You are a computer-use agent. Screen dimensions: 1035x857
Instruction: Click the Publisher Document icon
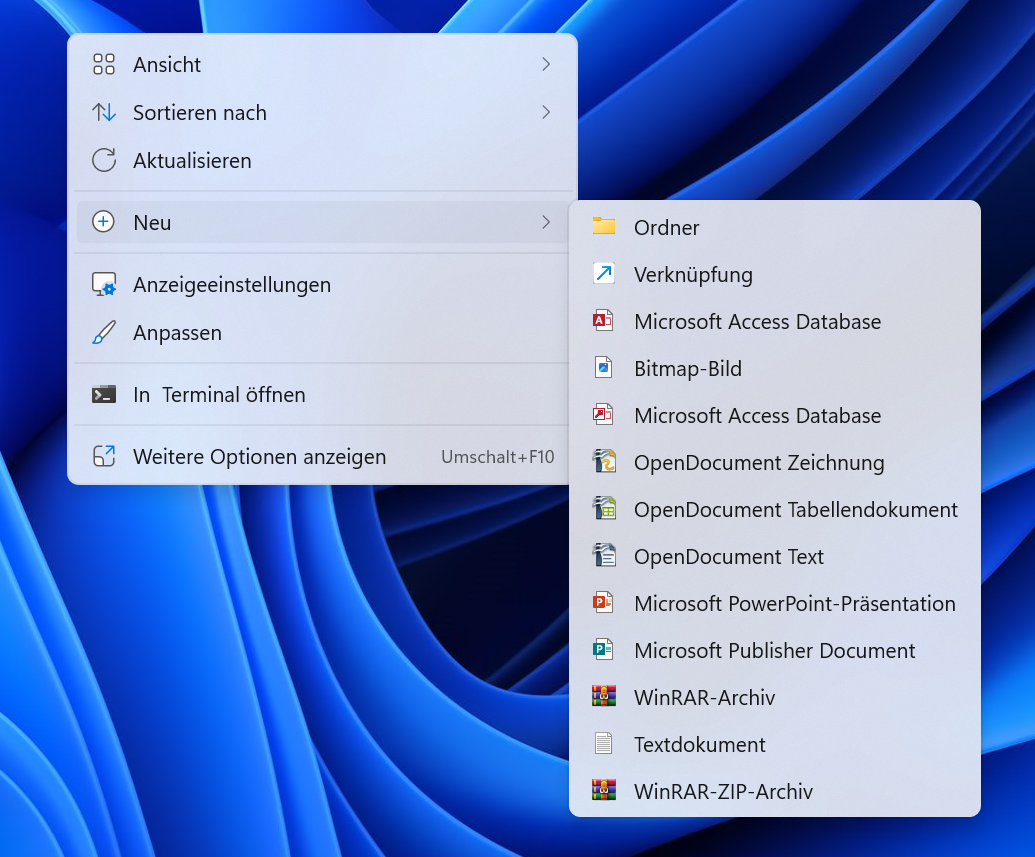point(603,650)
